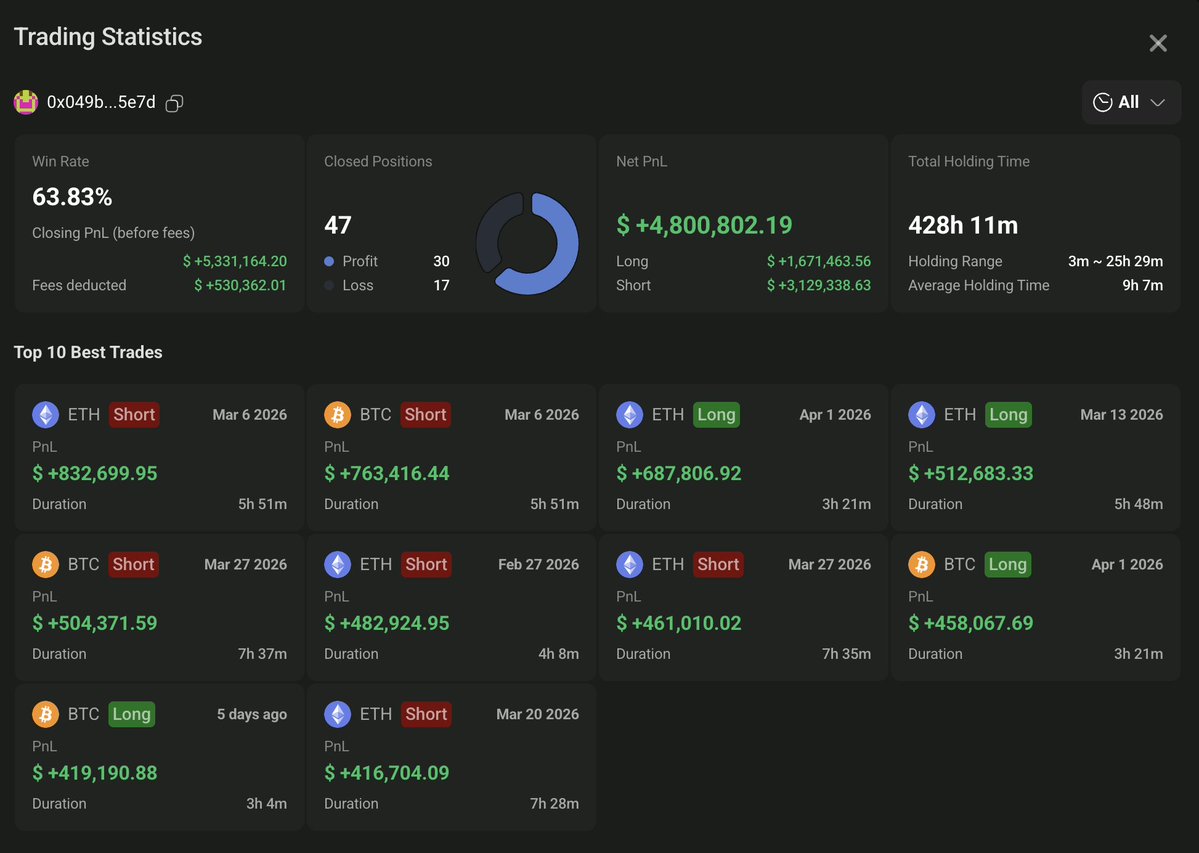Click the wallet address text 0x049b...5e7d
Image resolution: width=1199 pixels, height=853 pixels.
[101, 102]
